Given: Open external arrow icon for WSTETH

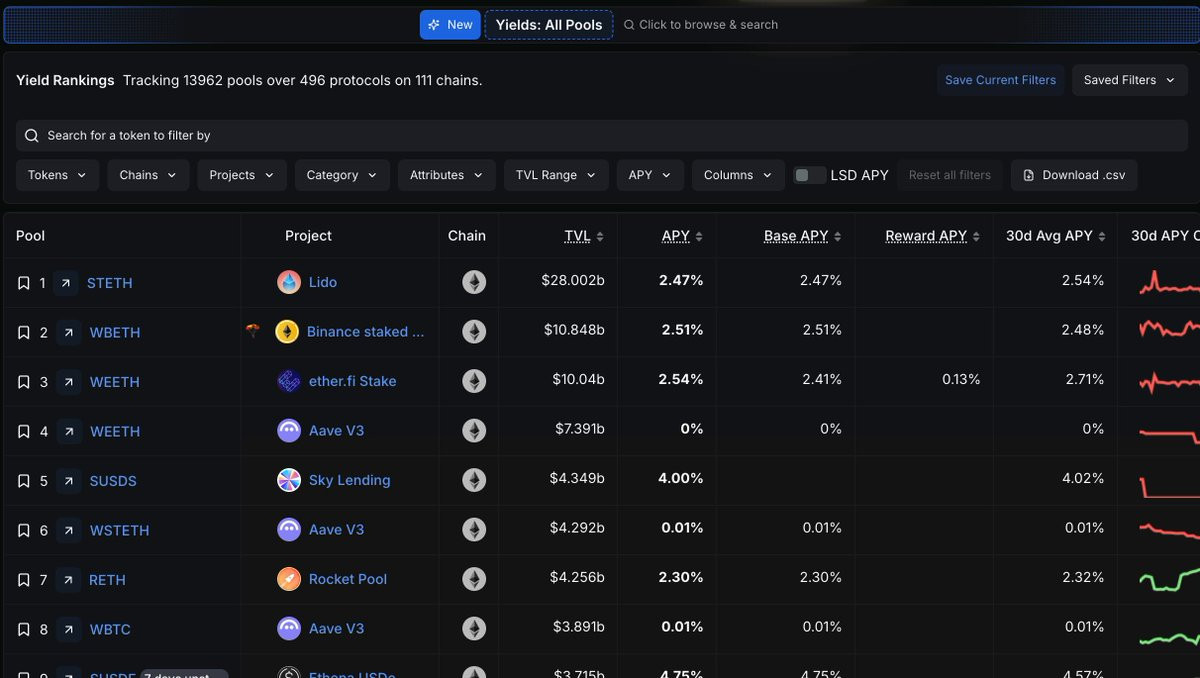Looking at the screenshot, I should (x=69, y=530).
